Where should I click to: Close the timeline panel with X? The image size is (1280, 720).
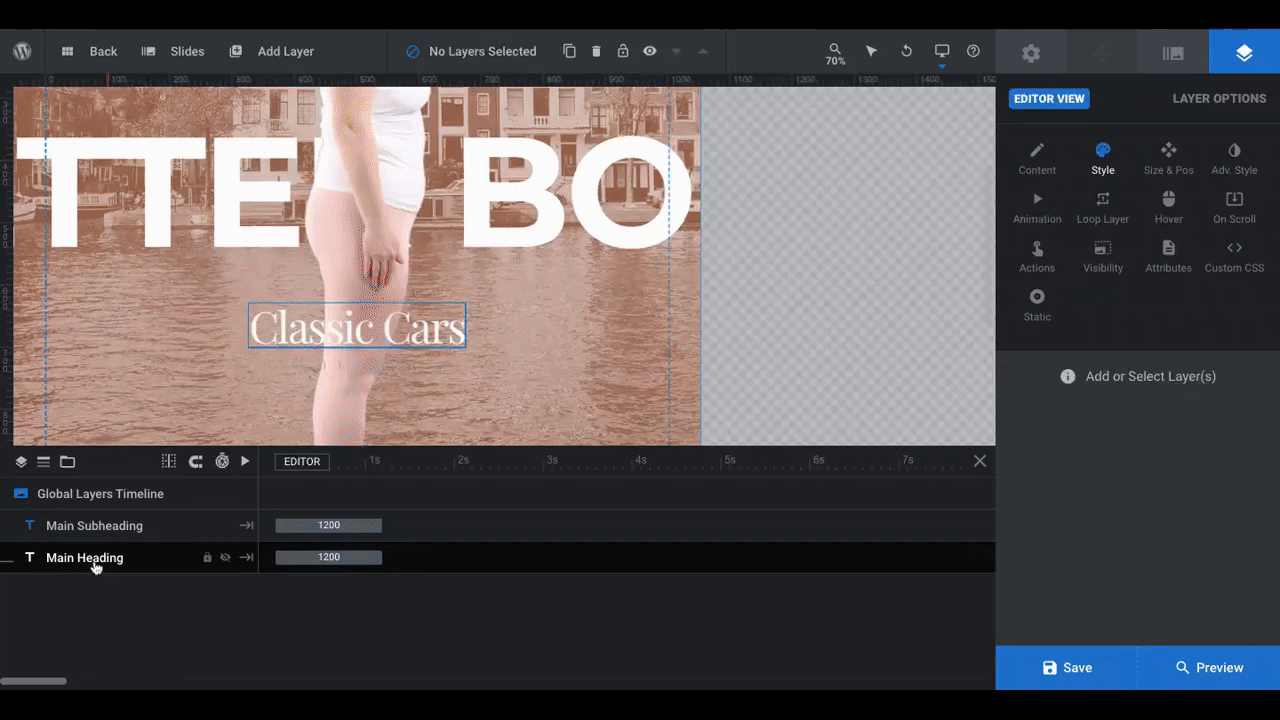(980, 461)
